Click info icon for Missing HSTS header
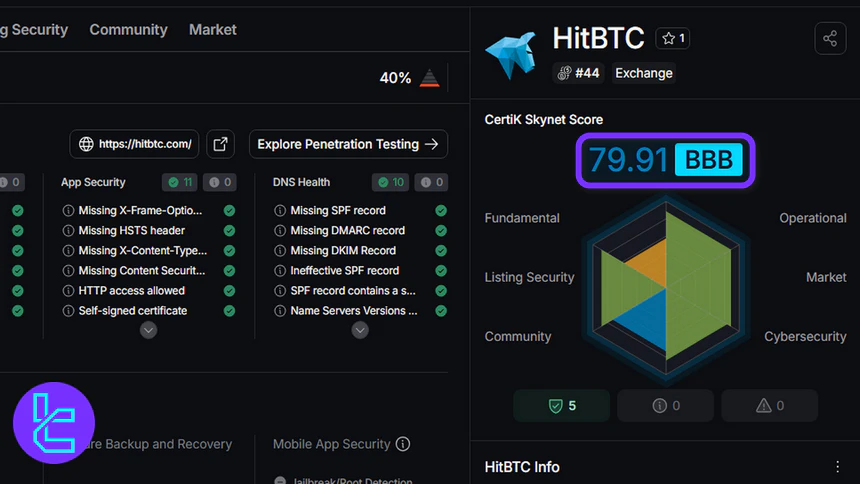 tap(68, 231)
